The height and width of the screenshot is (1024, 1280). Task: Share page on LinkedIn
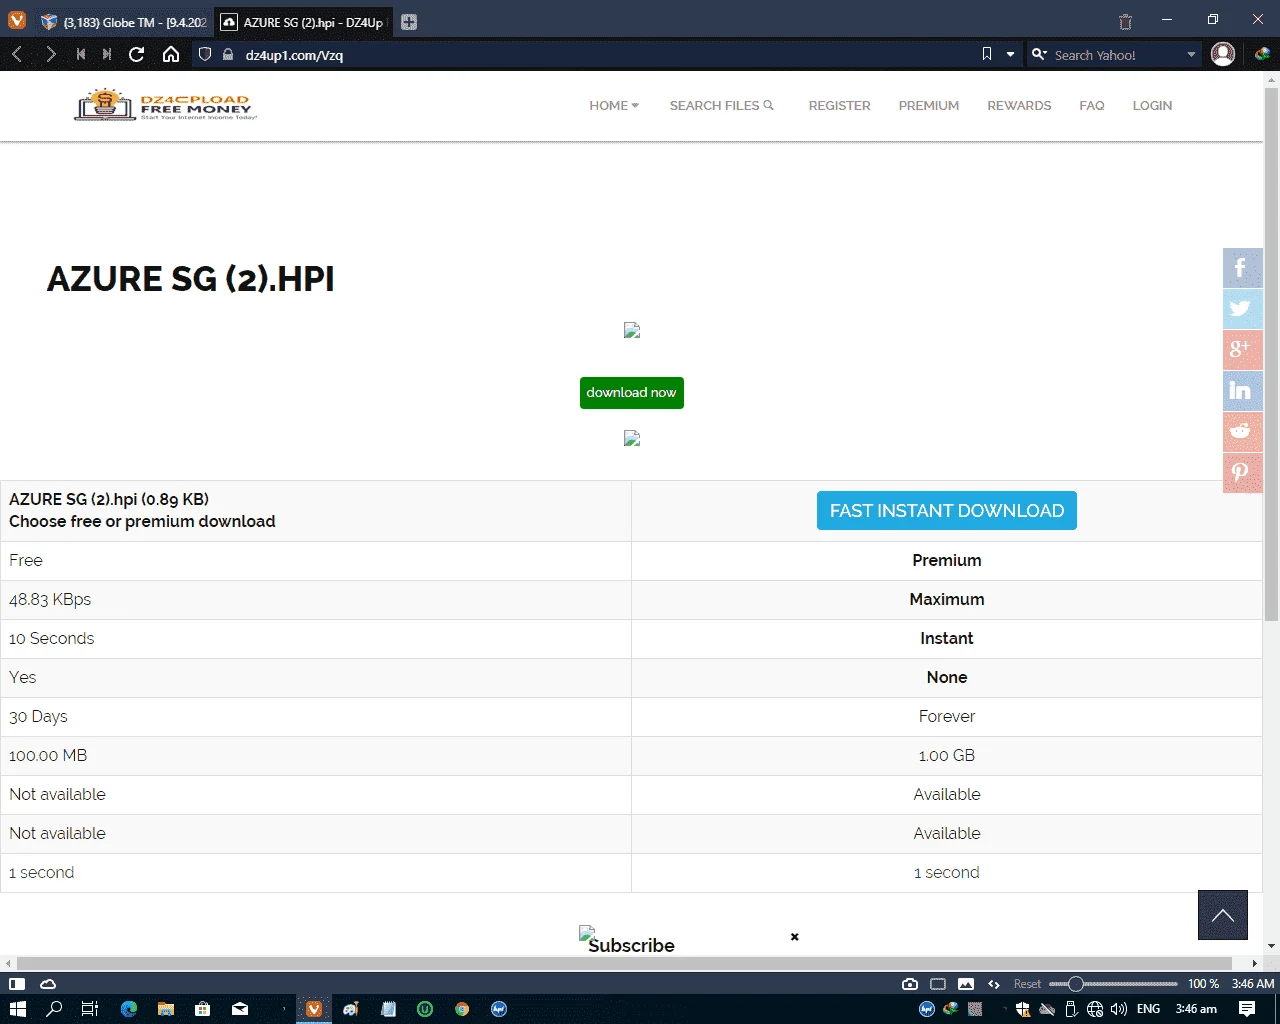click(x=1242, y=391)
